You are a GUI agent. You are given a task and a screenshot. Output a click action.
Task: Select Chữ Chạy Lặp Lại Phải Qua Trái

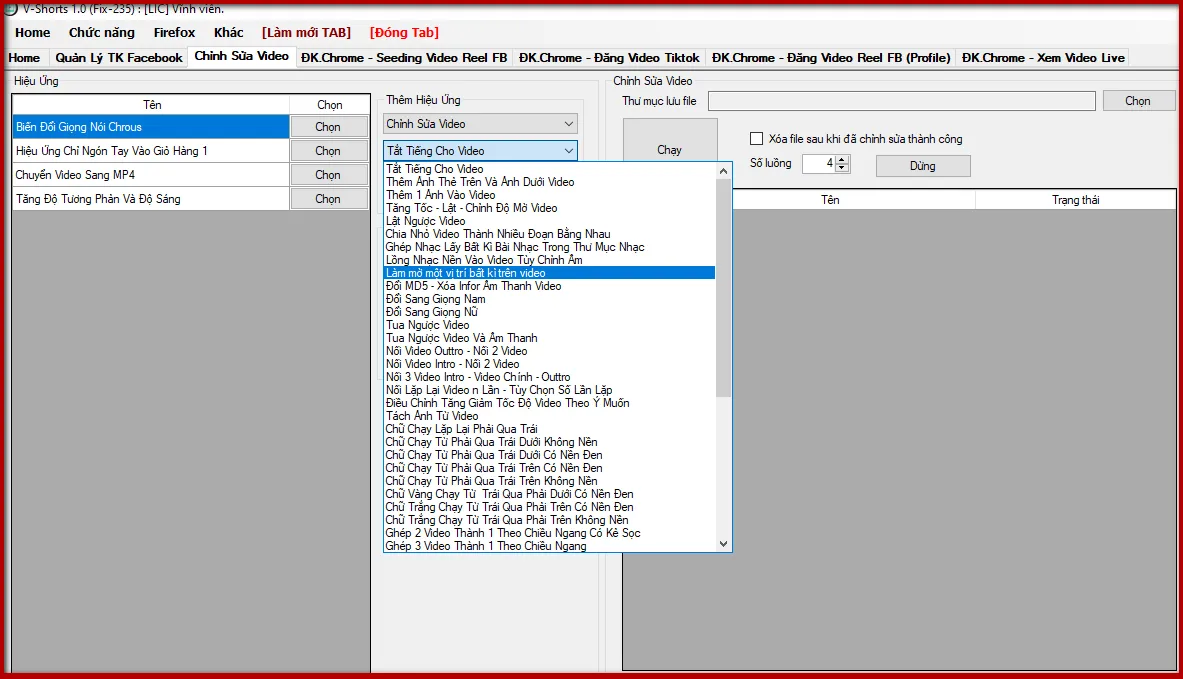click(x=549, y=429)
